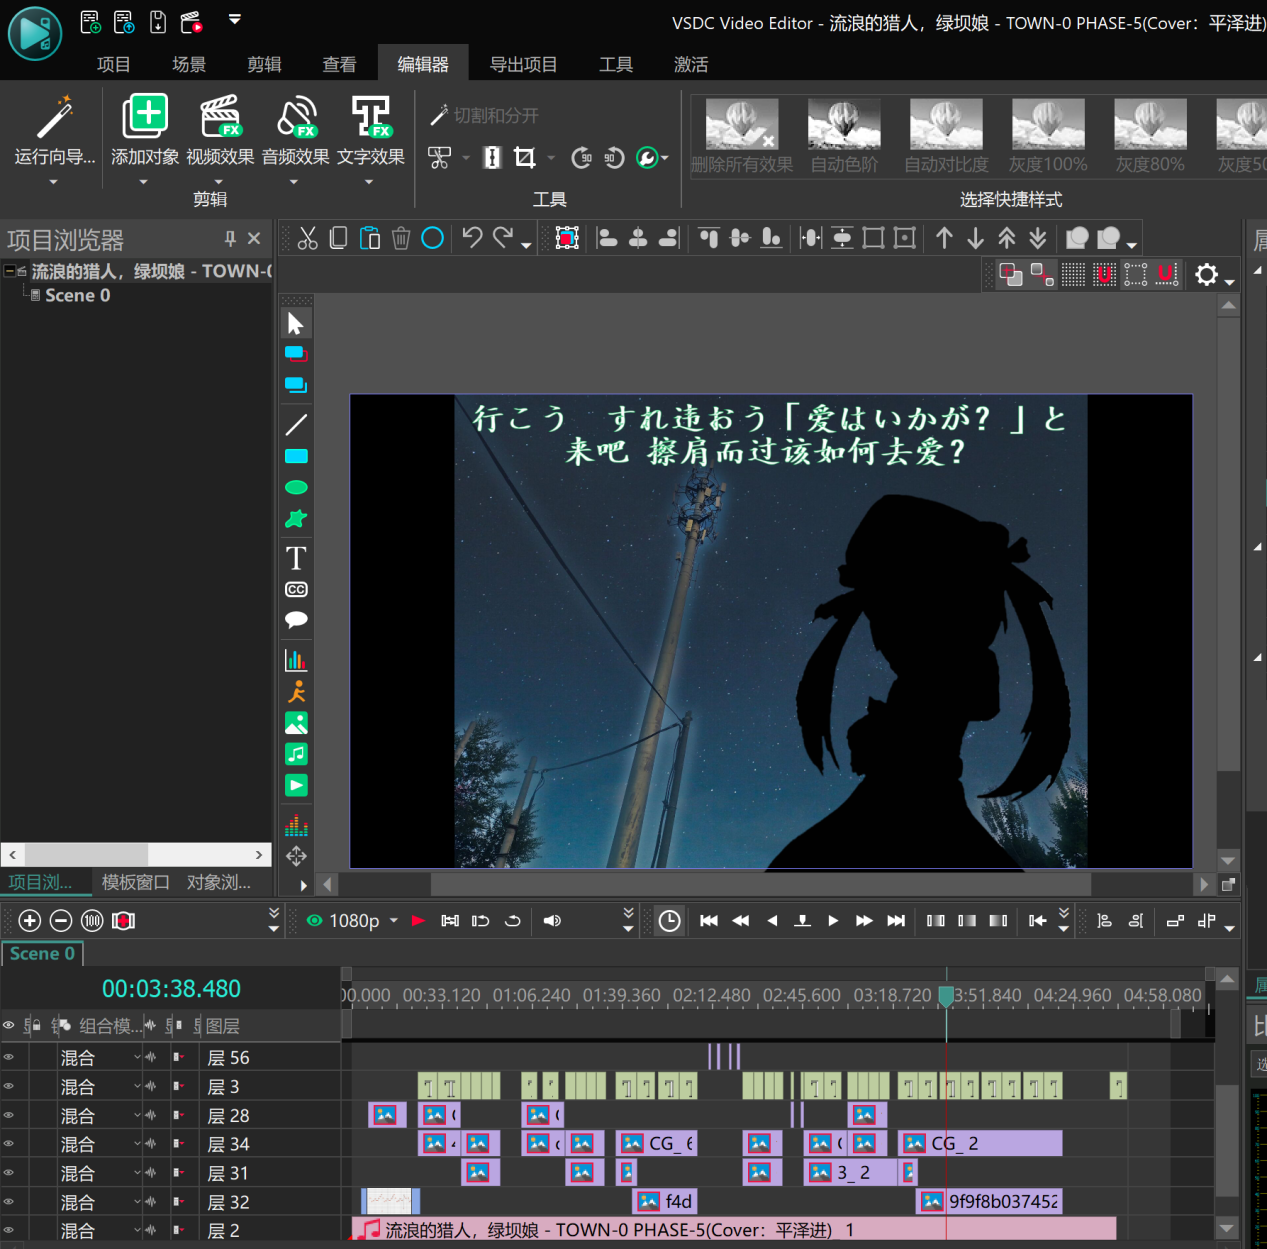Add an image with picture tool
1267x1249 pixels.
click(296, 723)
